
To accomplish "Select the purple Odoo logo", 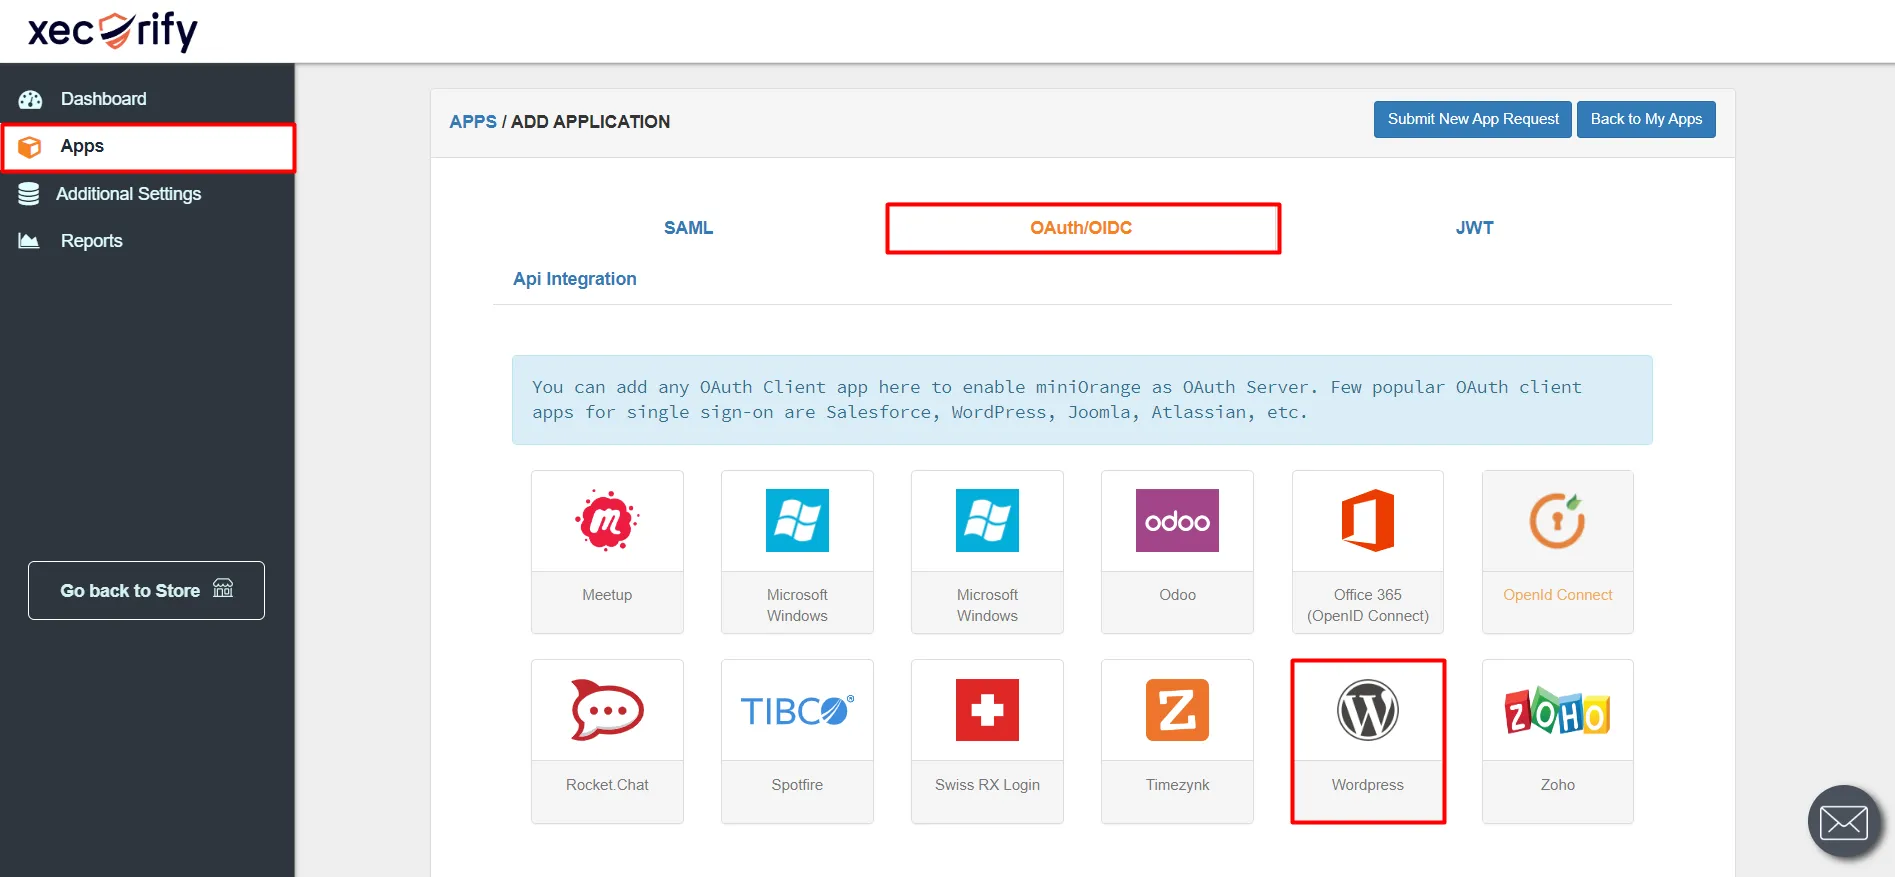I will [1177, 520].
